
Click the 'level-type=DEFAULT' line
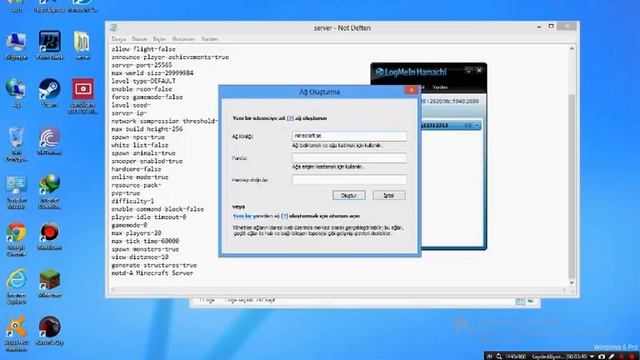tap(143, 81)
